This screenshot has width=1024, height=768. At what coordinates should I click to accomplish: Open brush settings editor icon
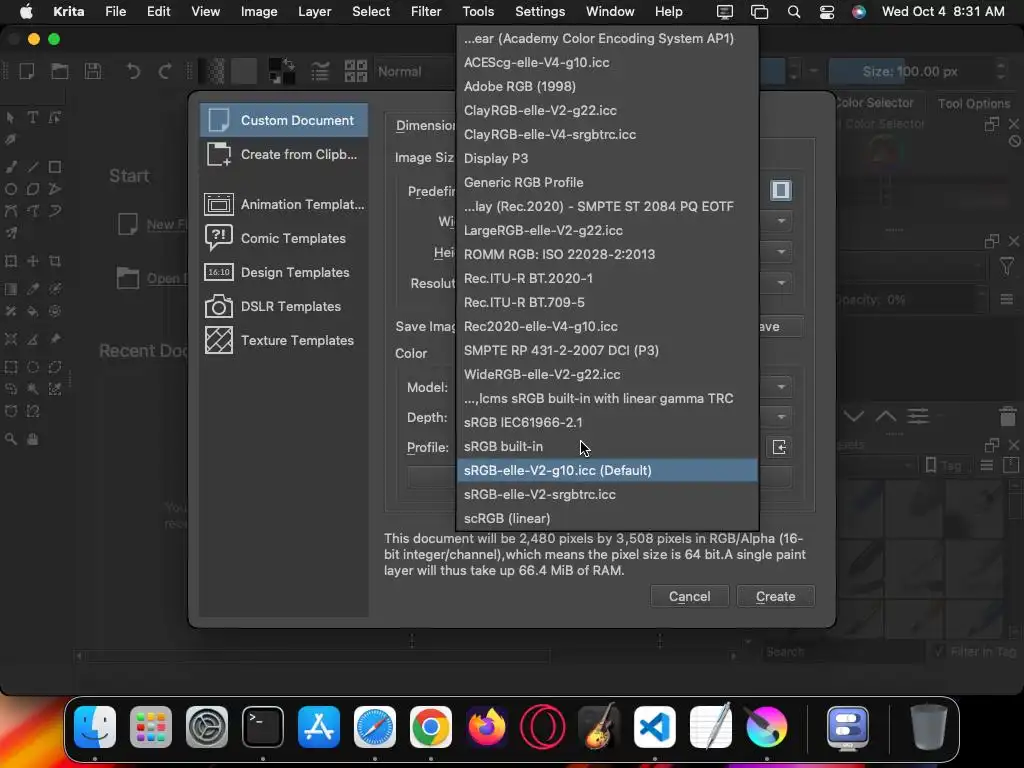(x=319, y=71)
